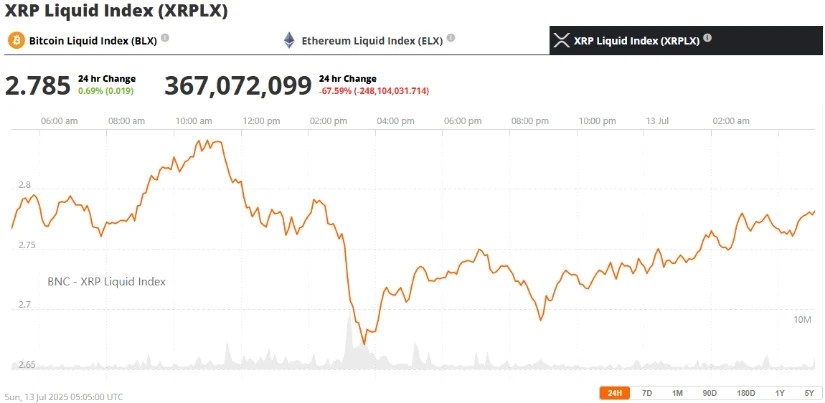Click the Bitcoin logo icon
This screenshot has width=825, height=403.
16,40
